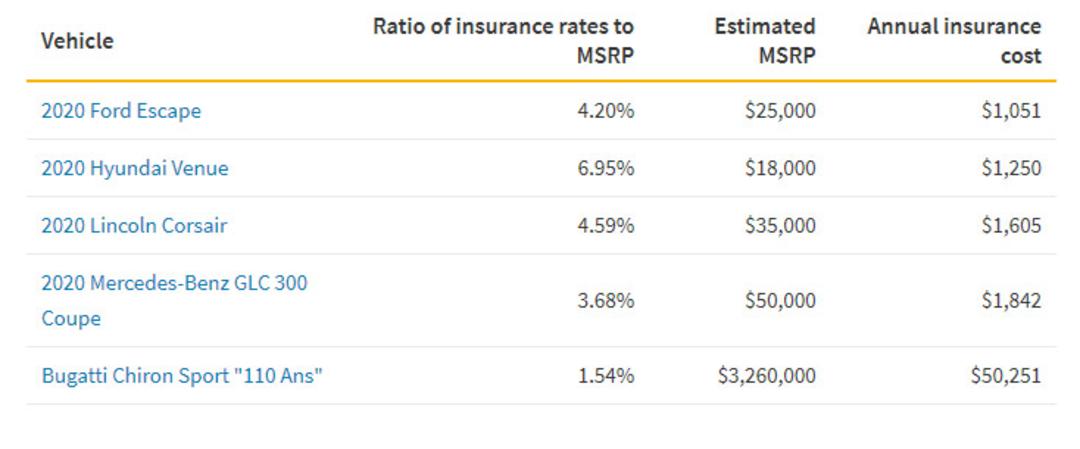Click the Estimated MSRP column header

(765, 41)
